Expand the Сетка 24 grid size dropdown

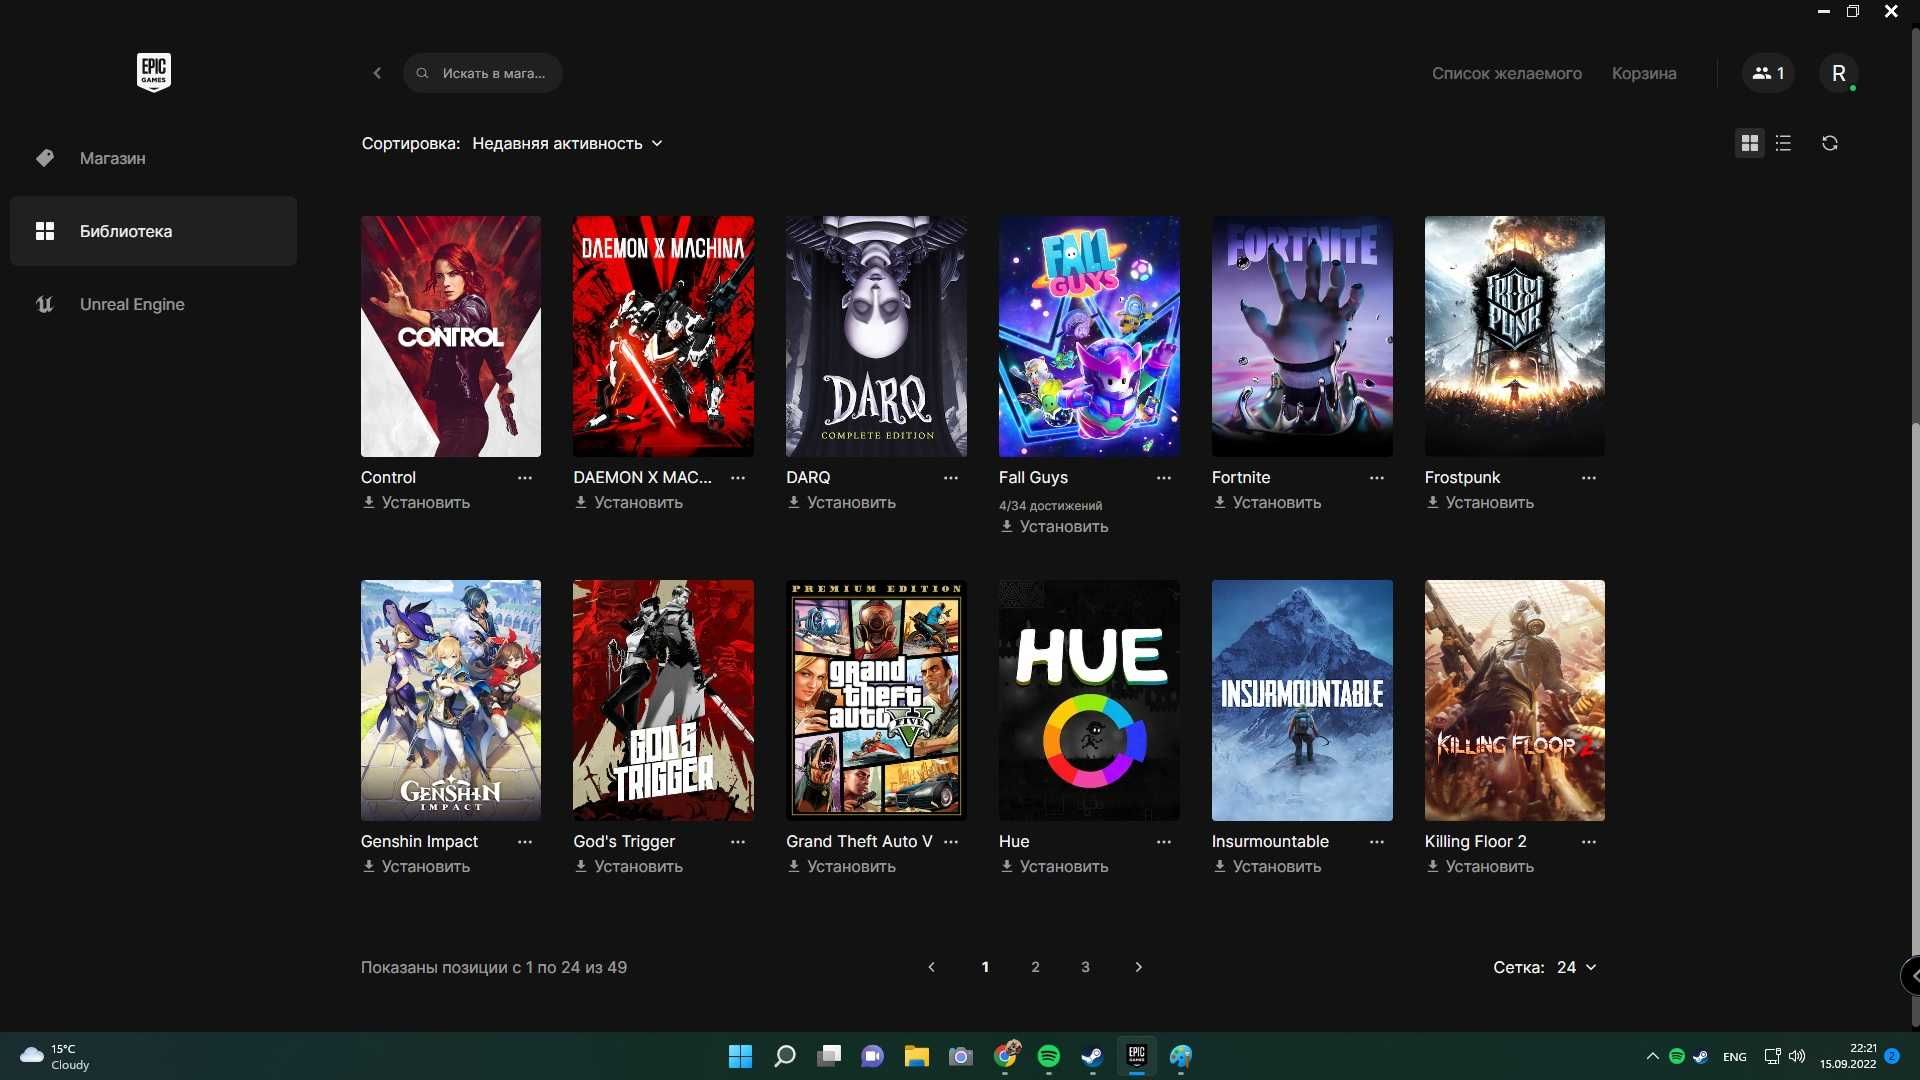1576,967
